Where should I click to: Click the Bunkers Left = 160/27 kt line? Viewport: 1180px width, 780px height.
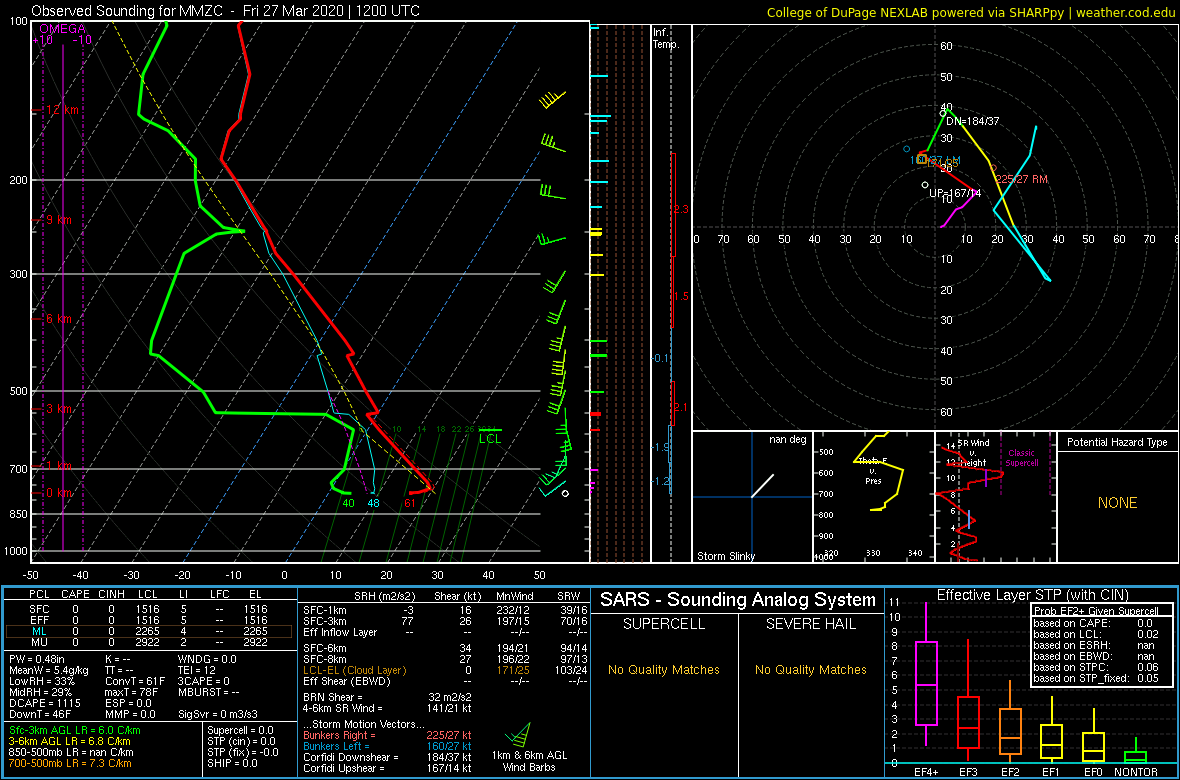387,745
